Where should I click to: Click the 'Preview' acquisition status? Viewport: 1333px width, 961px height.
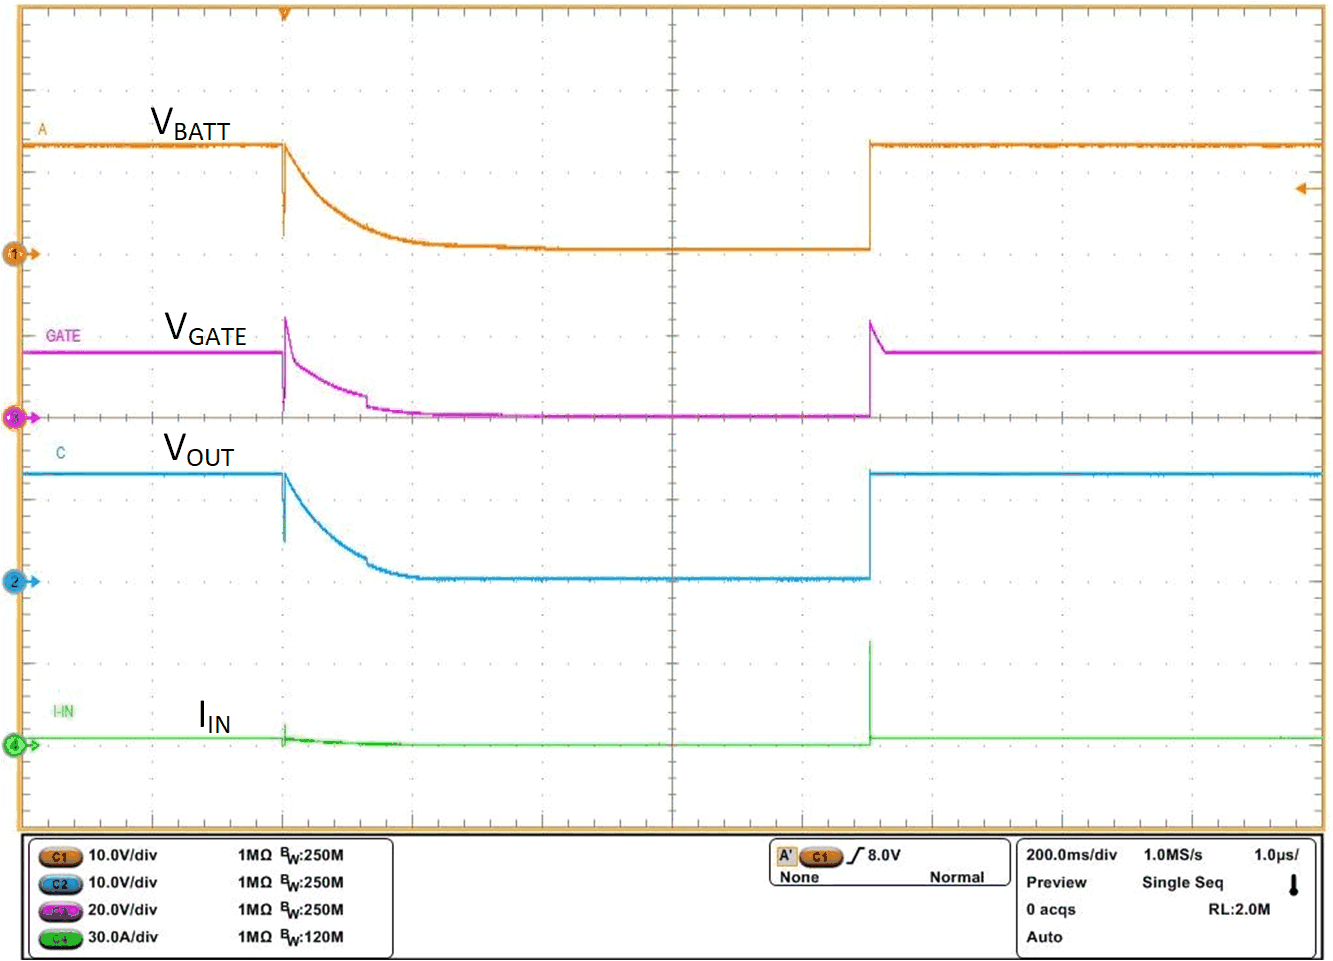tap(1056, 882)
